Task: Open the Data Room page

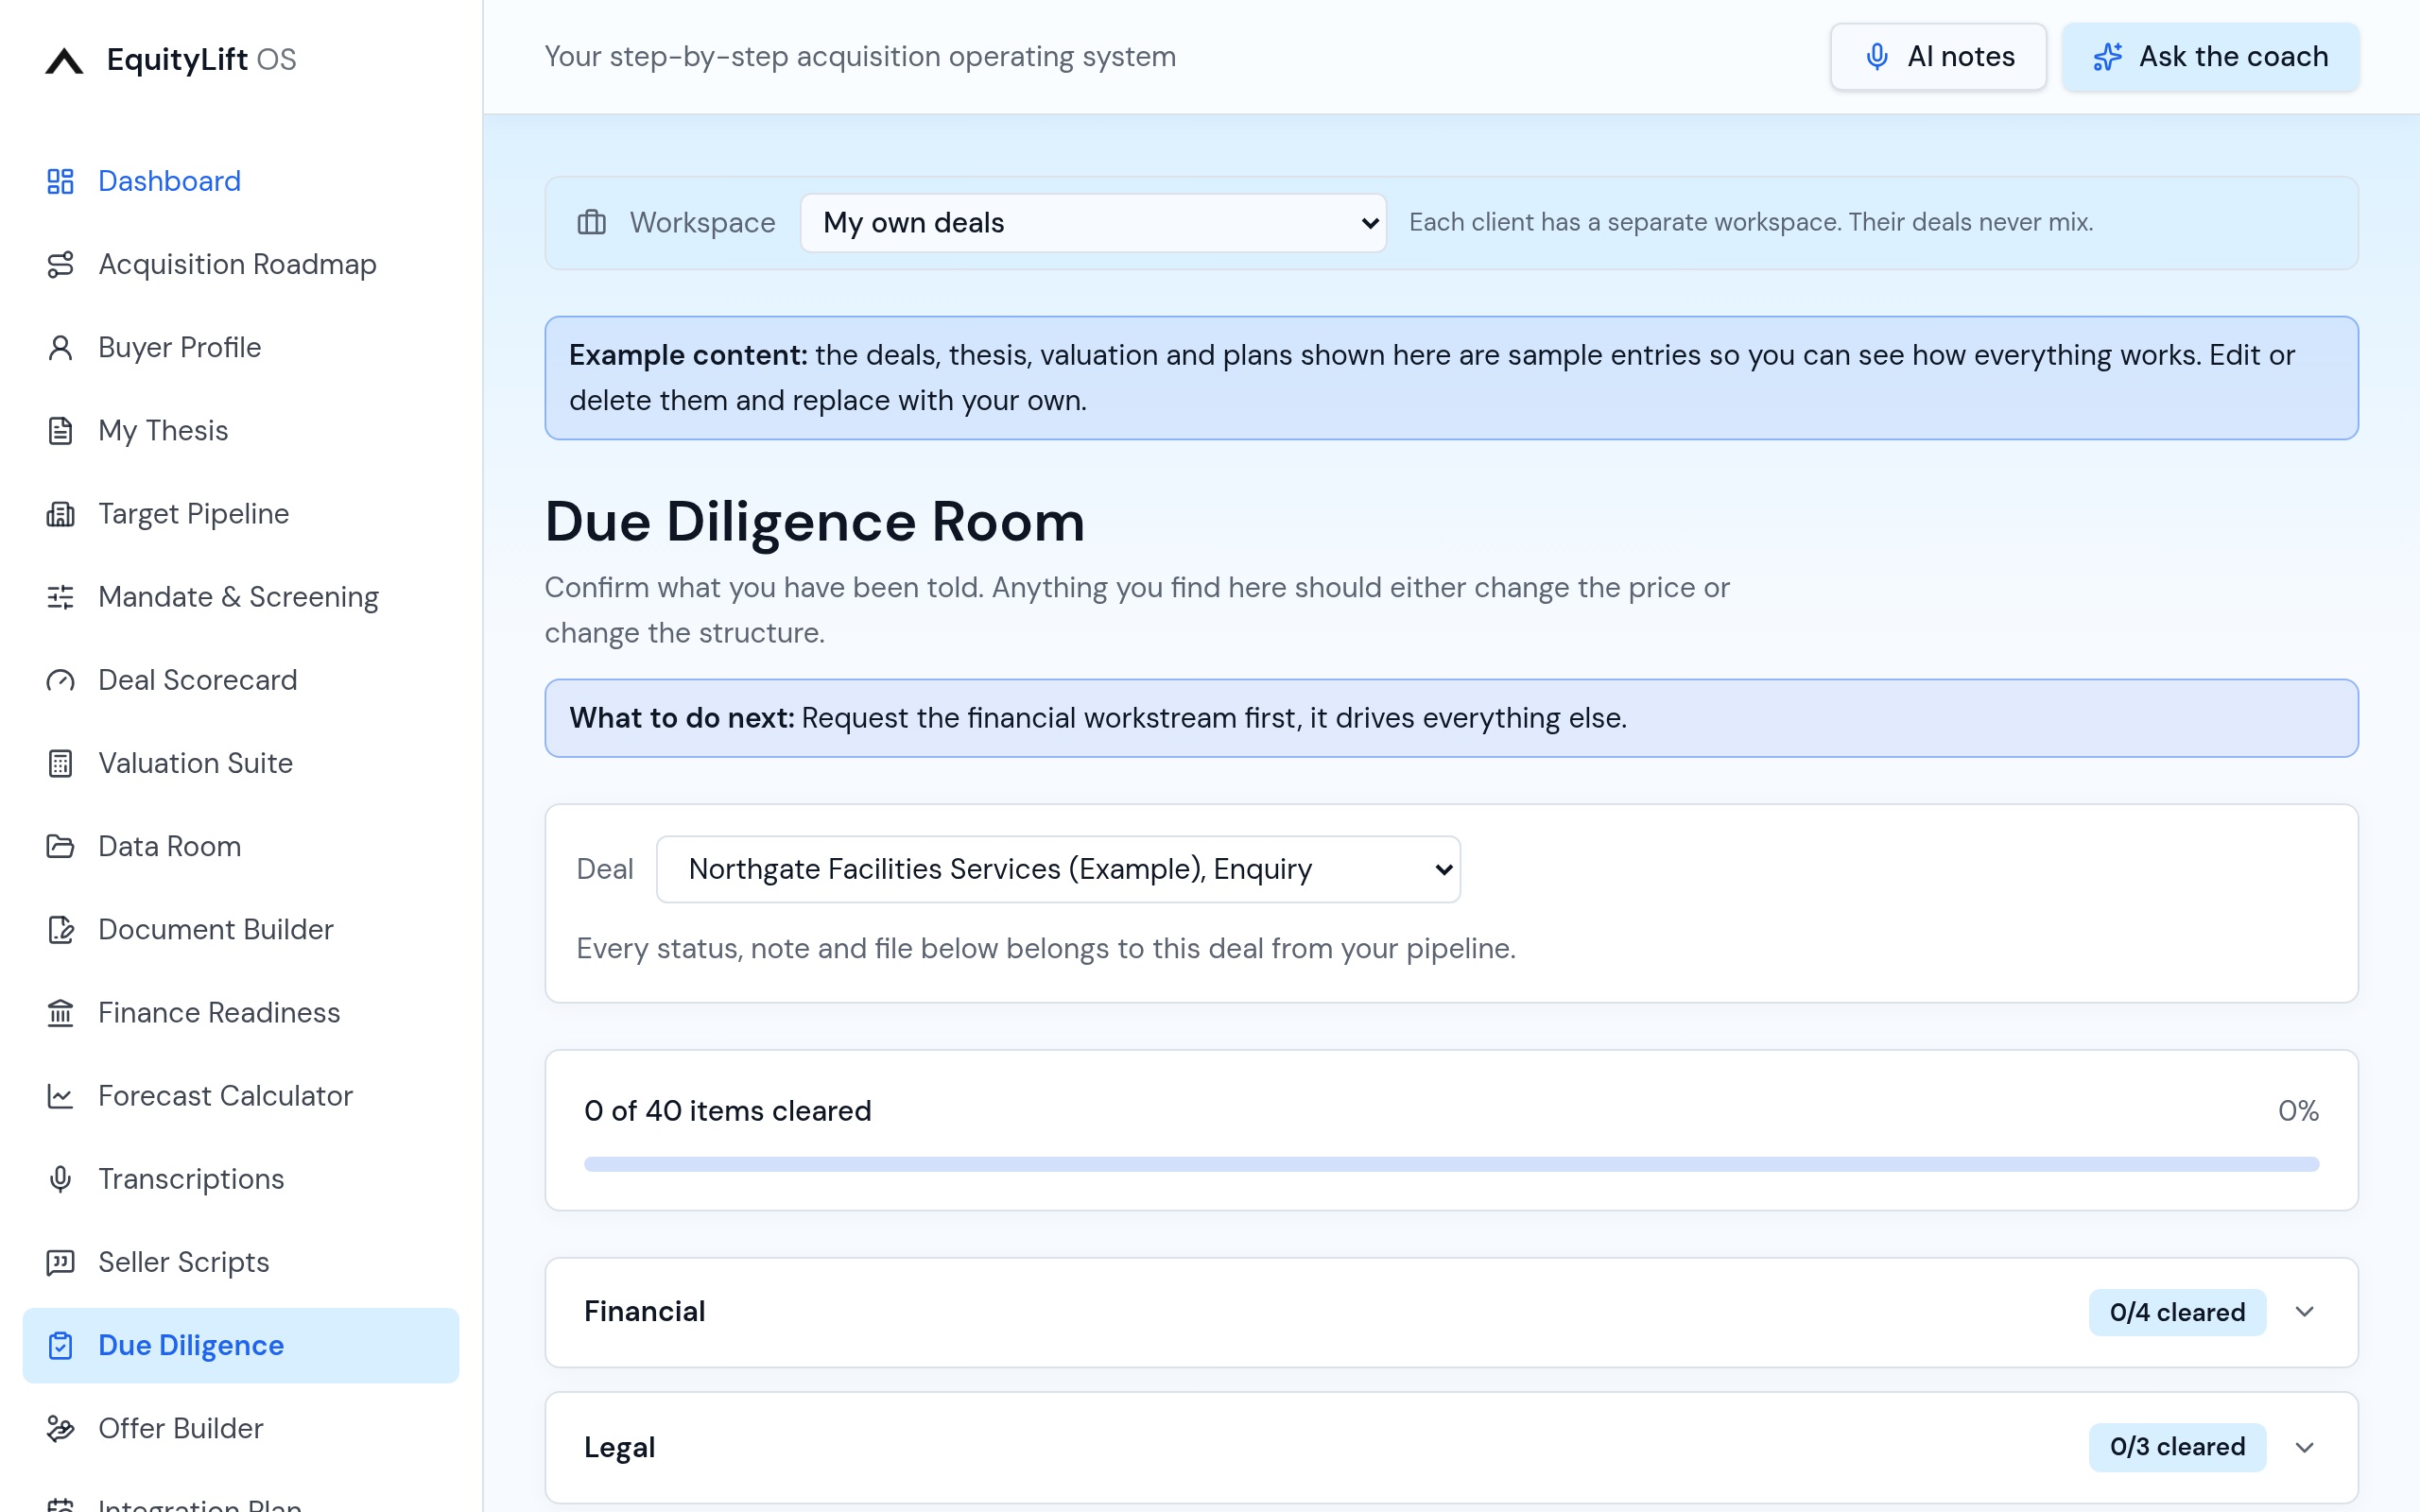Action: point(241,846)
